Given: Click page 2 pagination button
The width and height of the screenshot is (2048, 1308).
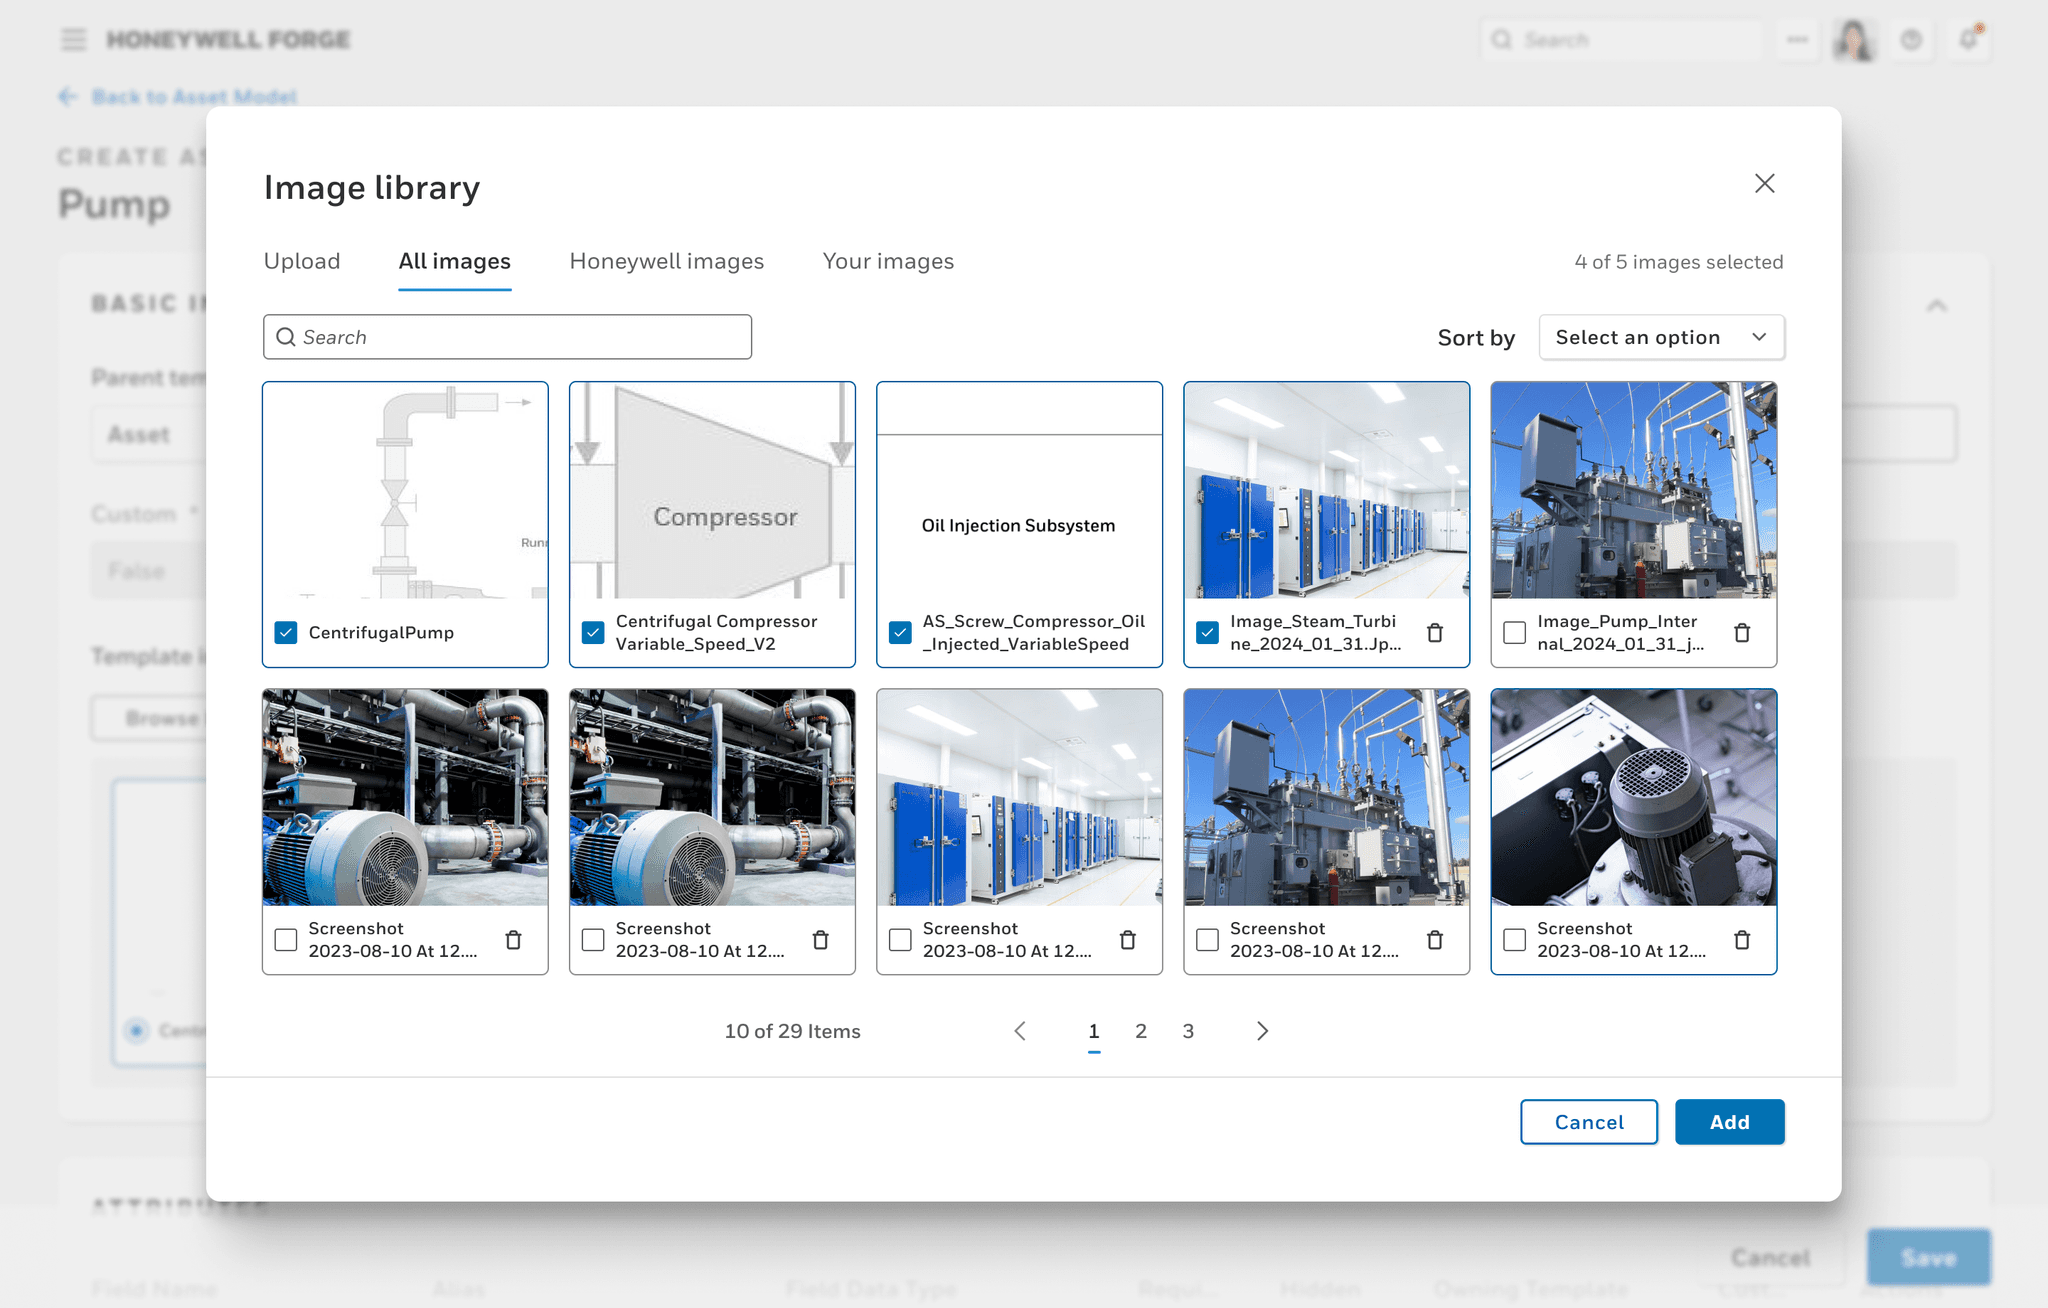Looking at the screenshot, I should 1140,1030.
